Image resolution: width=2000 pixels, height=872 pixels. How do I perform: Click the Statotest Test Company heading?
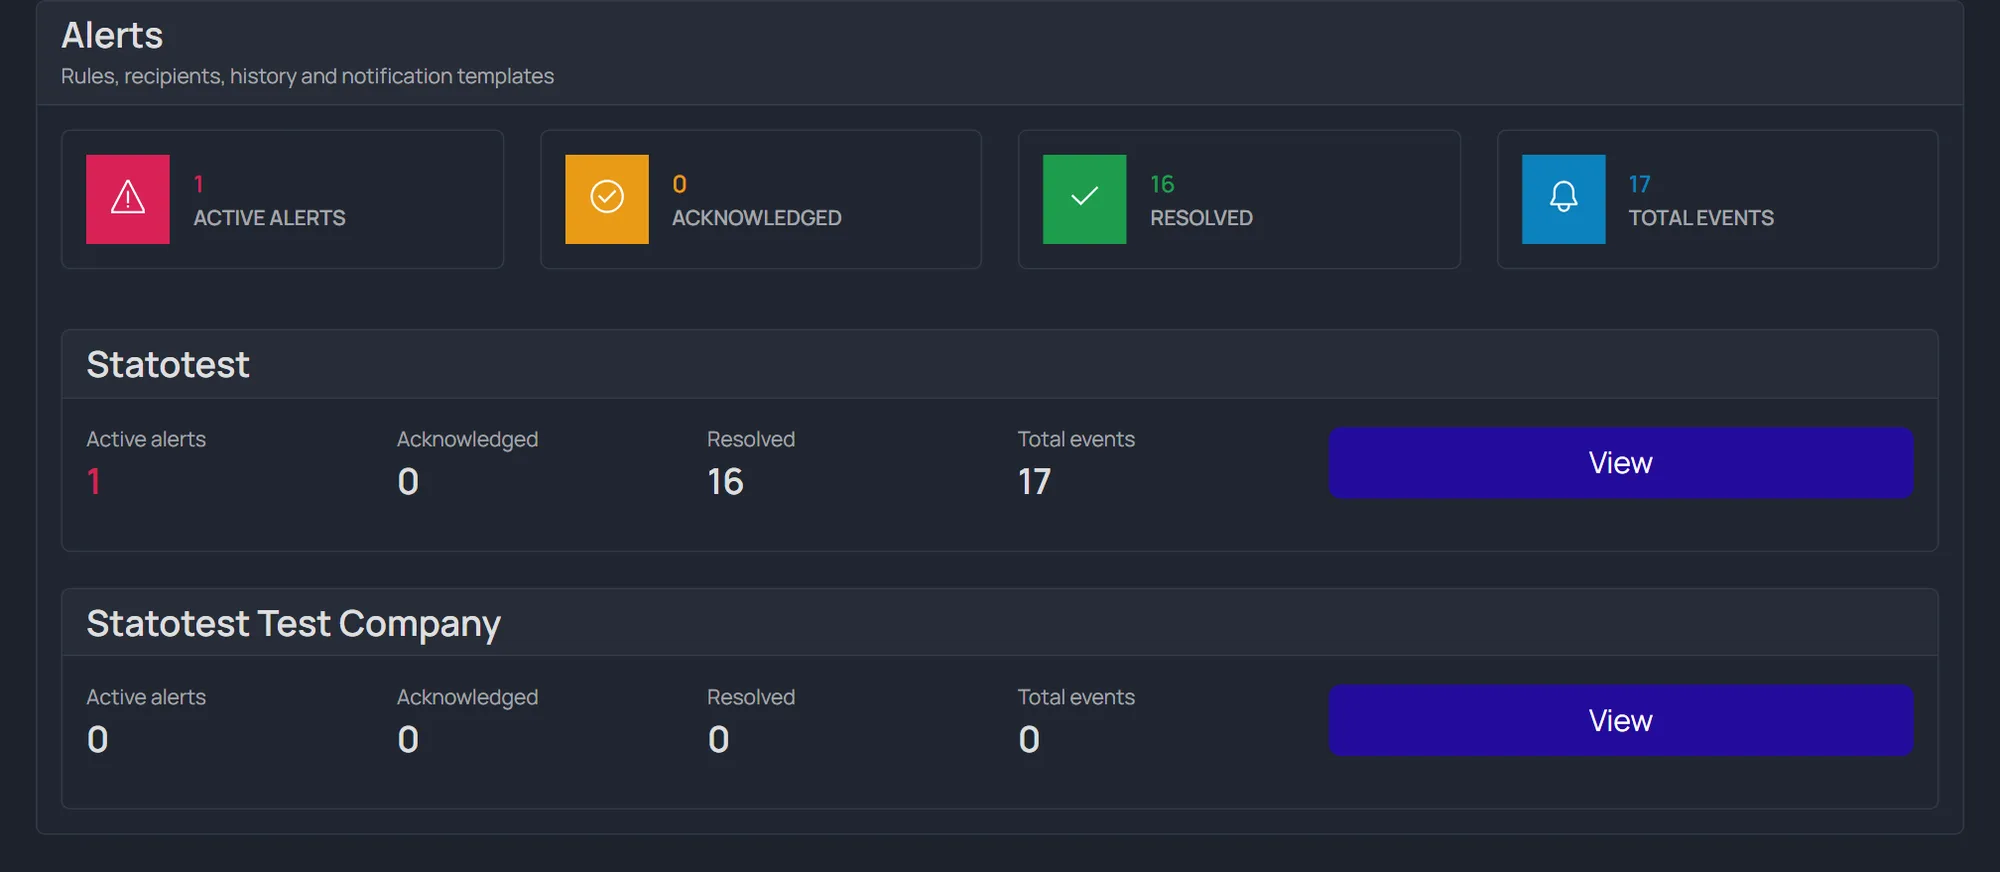[293, 623]
